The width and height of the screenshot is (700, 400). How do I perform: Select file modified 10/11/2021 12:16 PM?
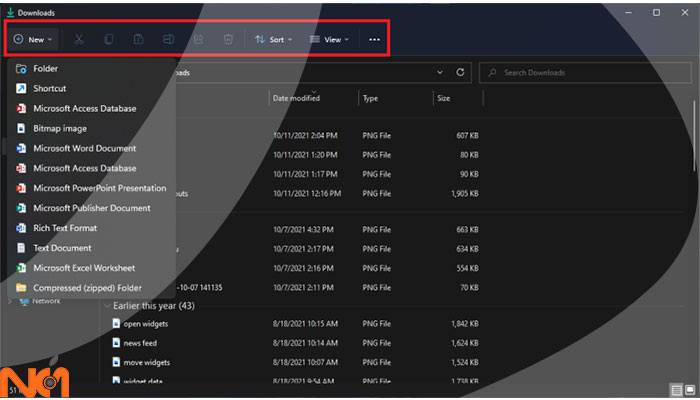[307, 193]
